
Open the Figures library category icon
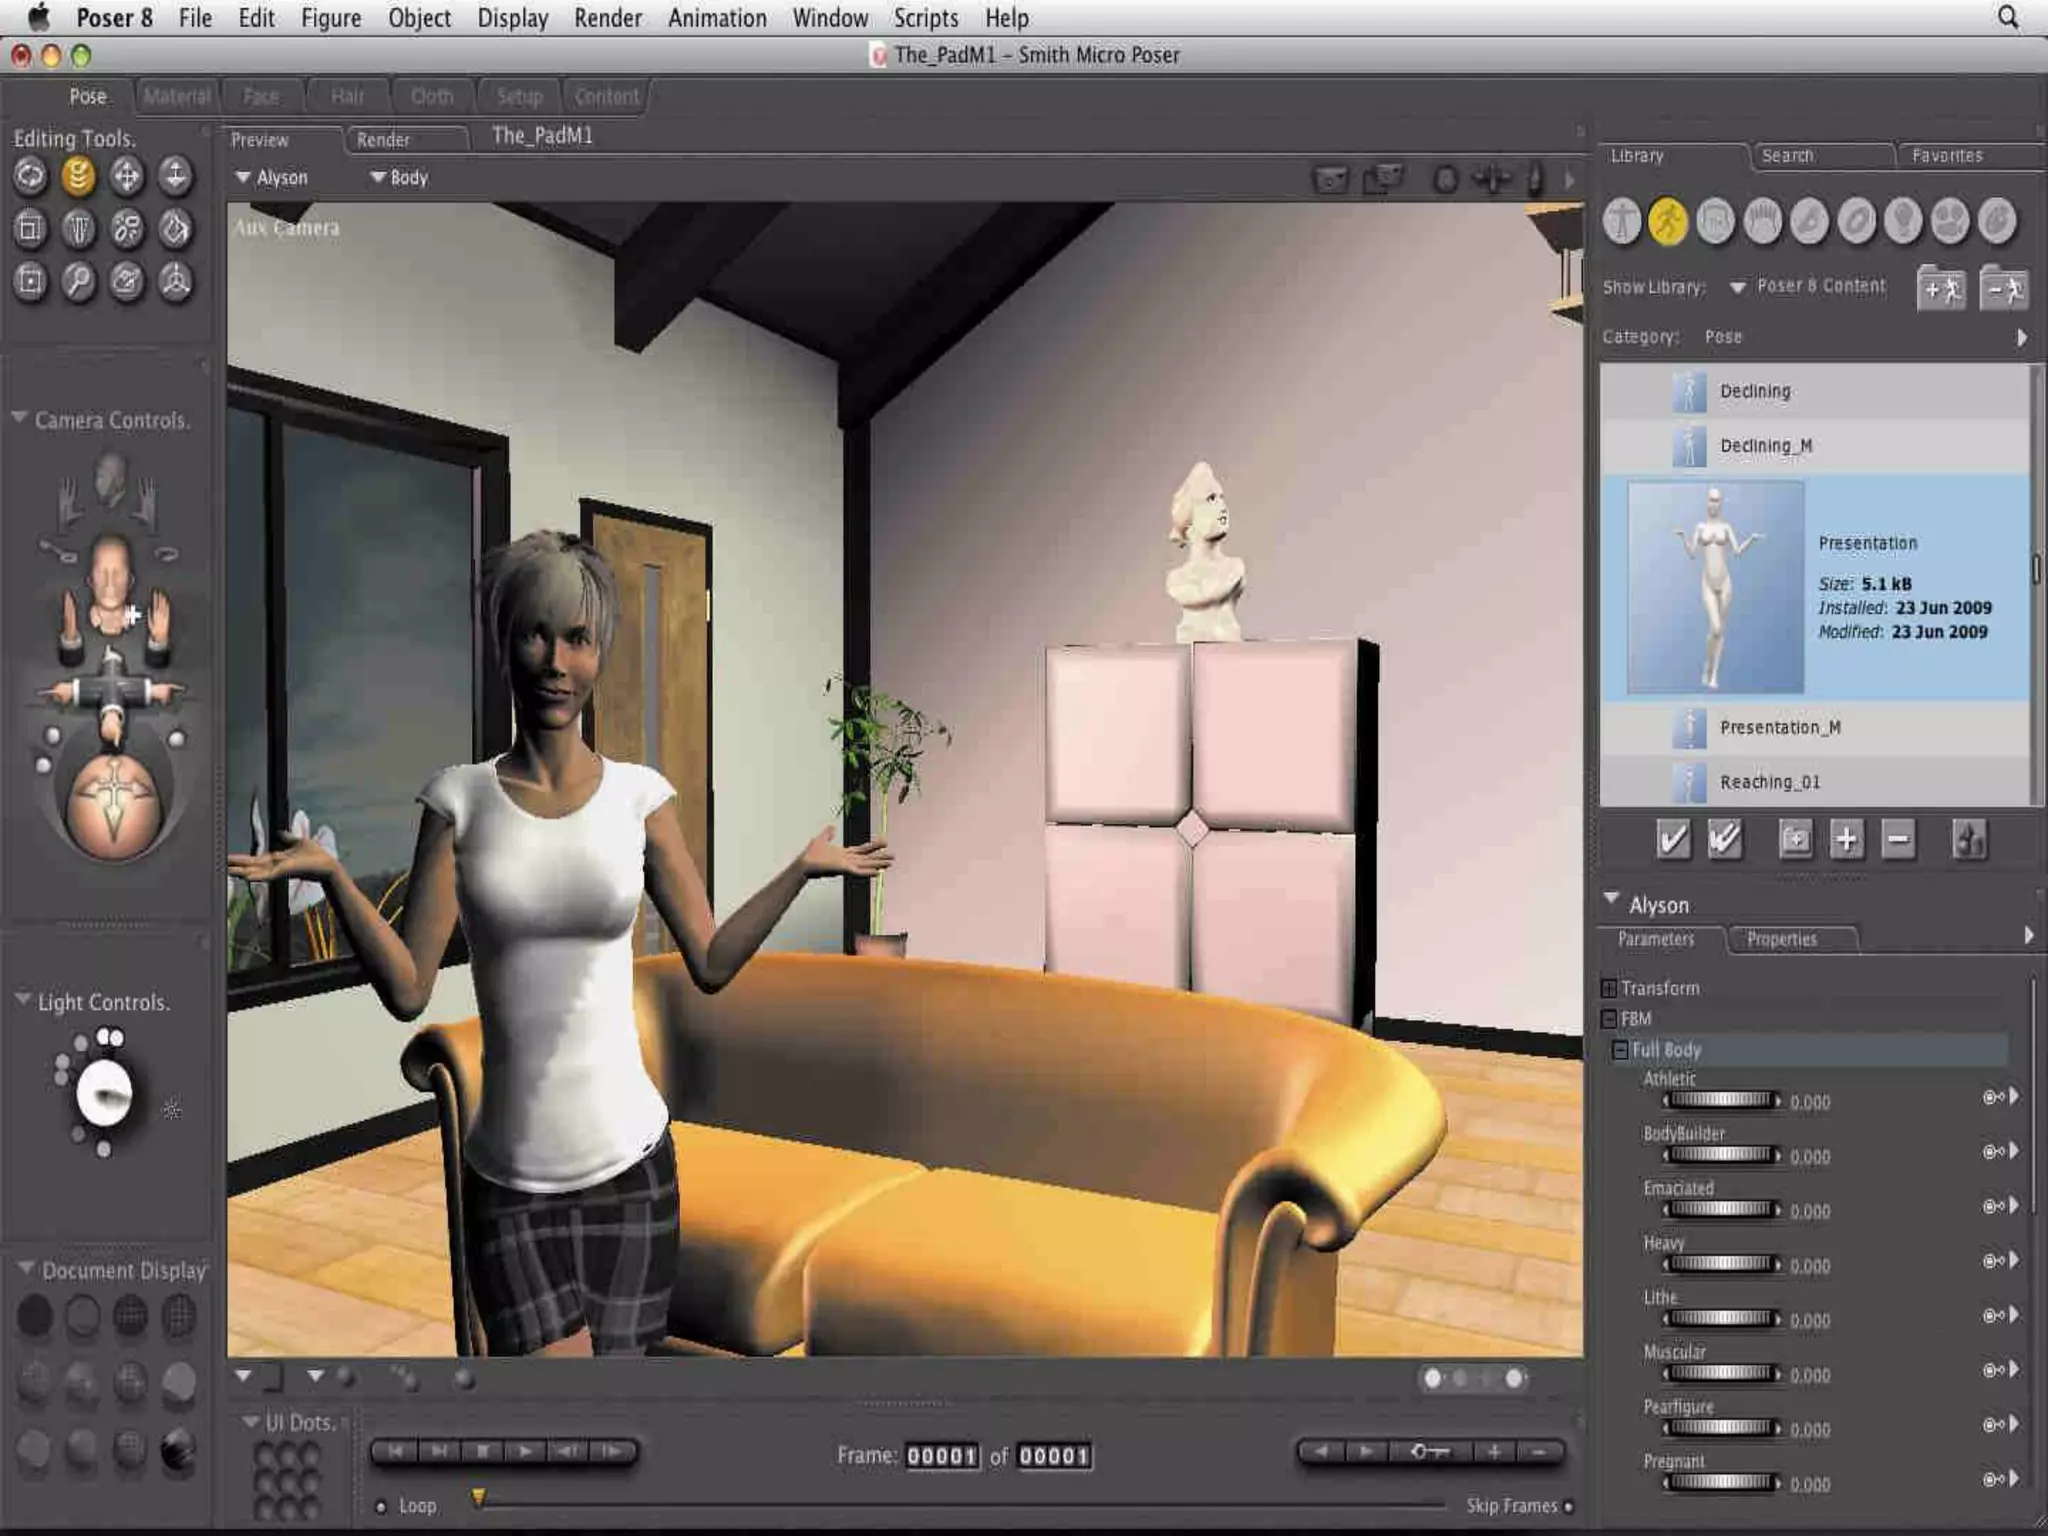[1621, 221]
